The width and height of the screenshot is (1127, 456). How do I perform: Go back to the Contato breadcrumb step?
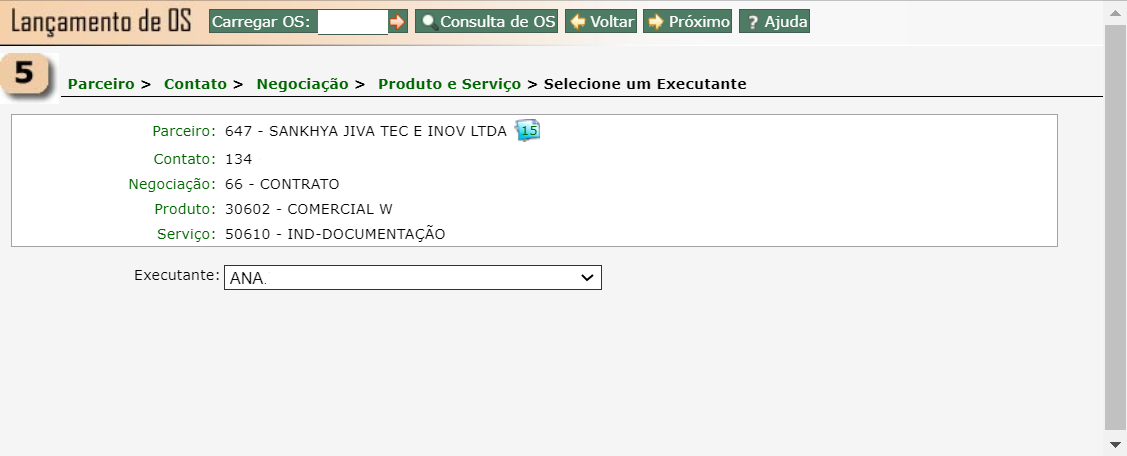coord(196,84)
